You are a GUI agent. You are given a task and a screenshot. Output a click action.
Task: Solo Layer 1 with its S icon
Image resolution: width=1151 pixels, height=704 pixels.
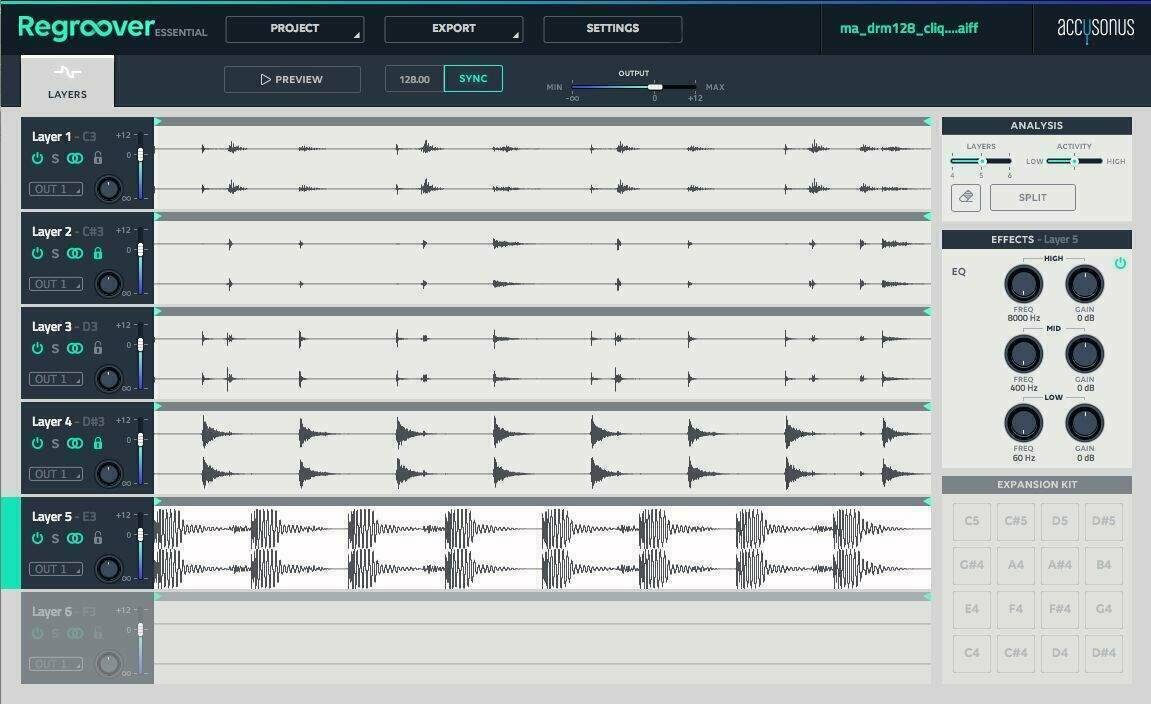click(57, 157)
